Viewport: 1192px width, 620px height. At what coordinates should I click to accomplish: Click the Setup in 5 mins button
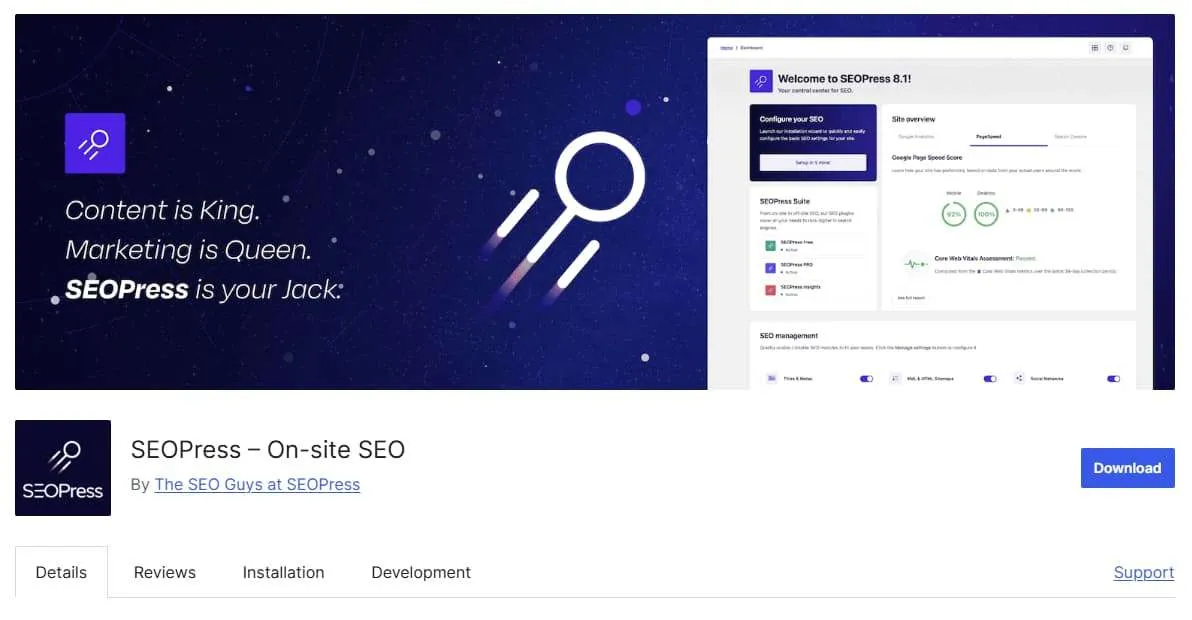pos(813,163)
